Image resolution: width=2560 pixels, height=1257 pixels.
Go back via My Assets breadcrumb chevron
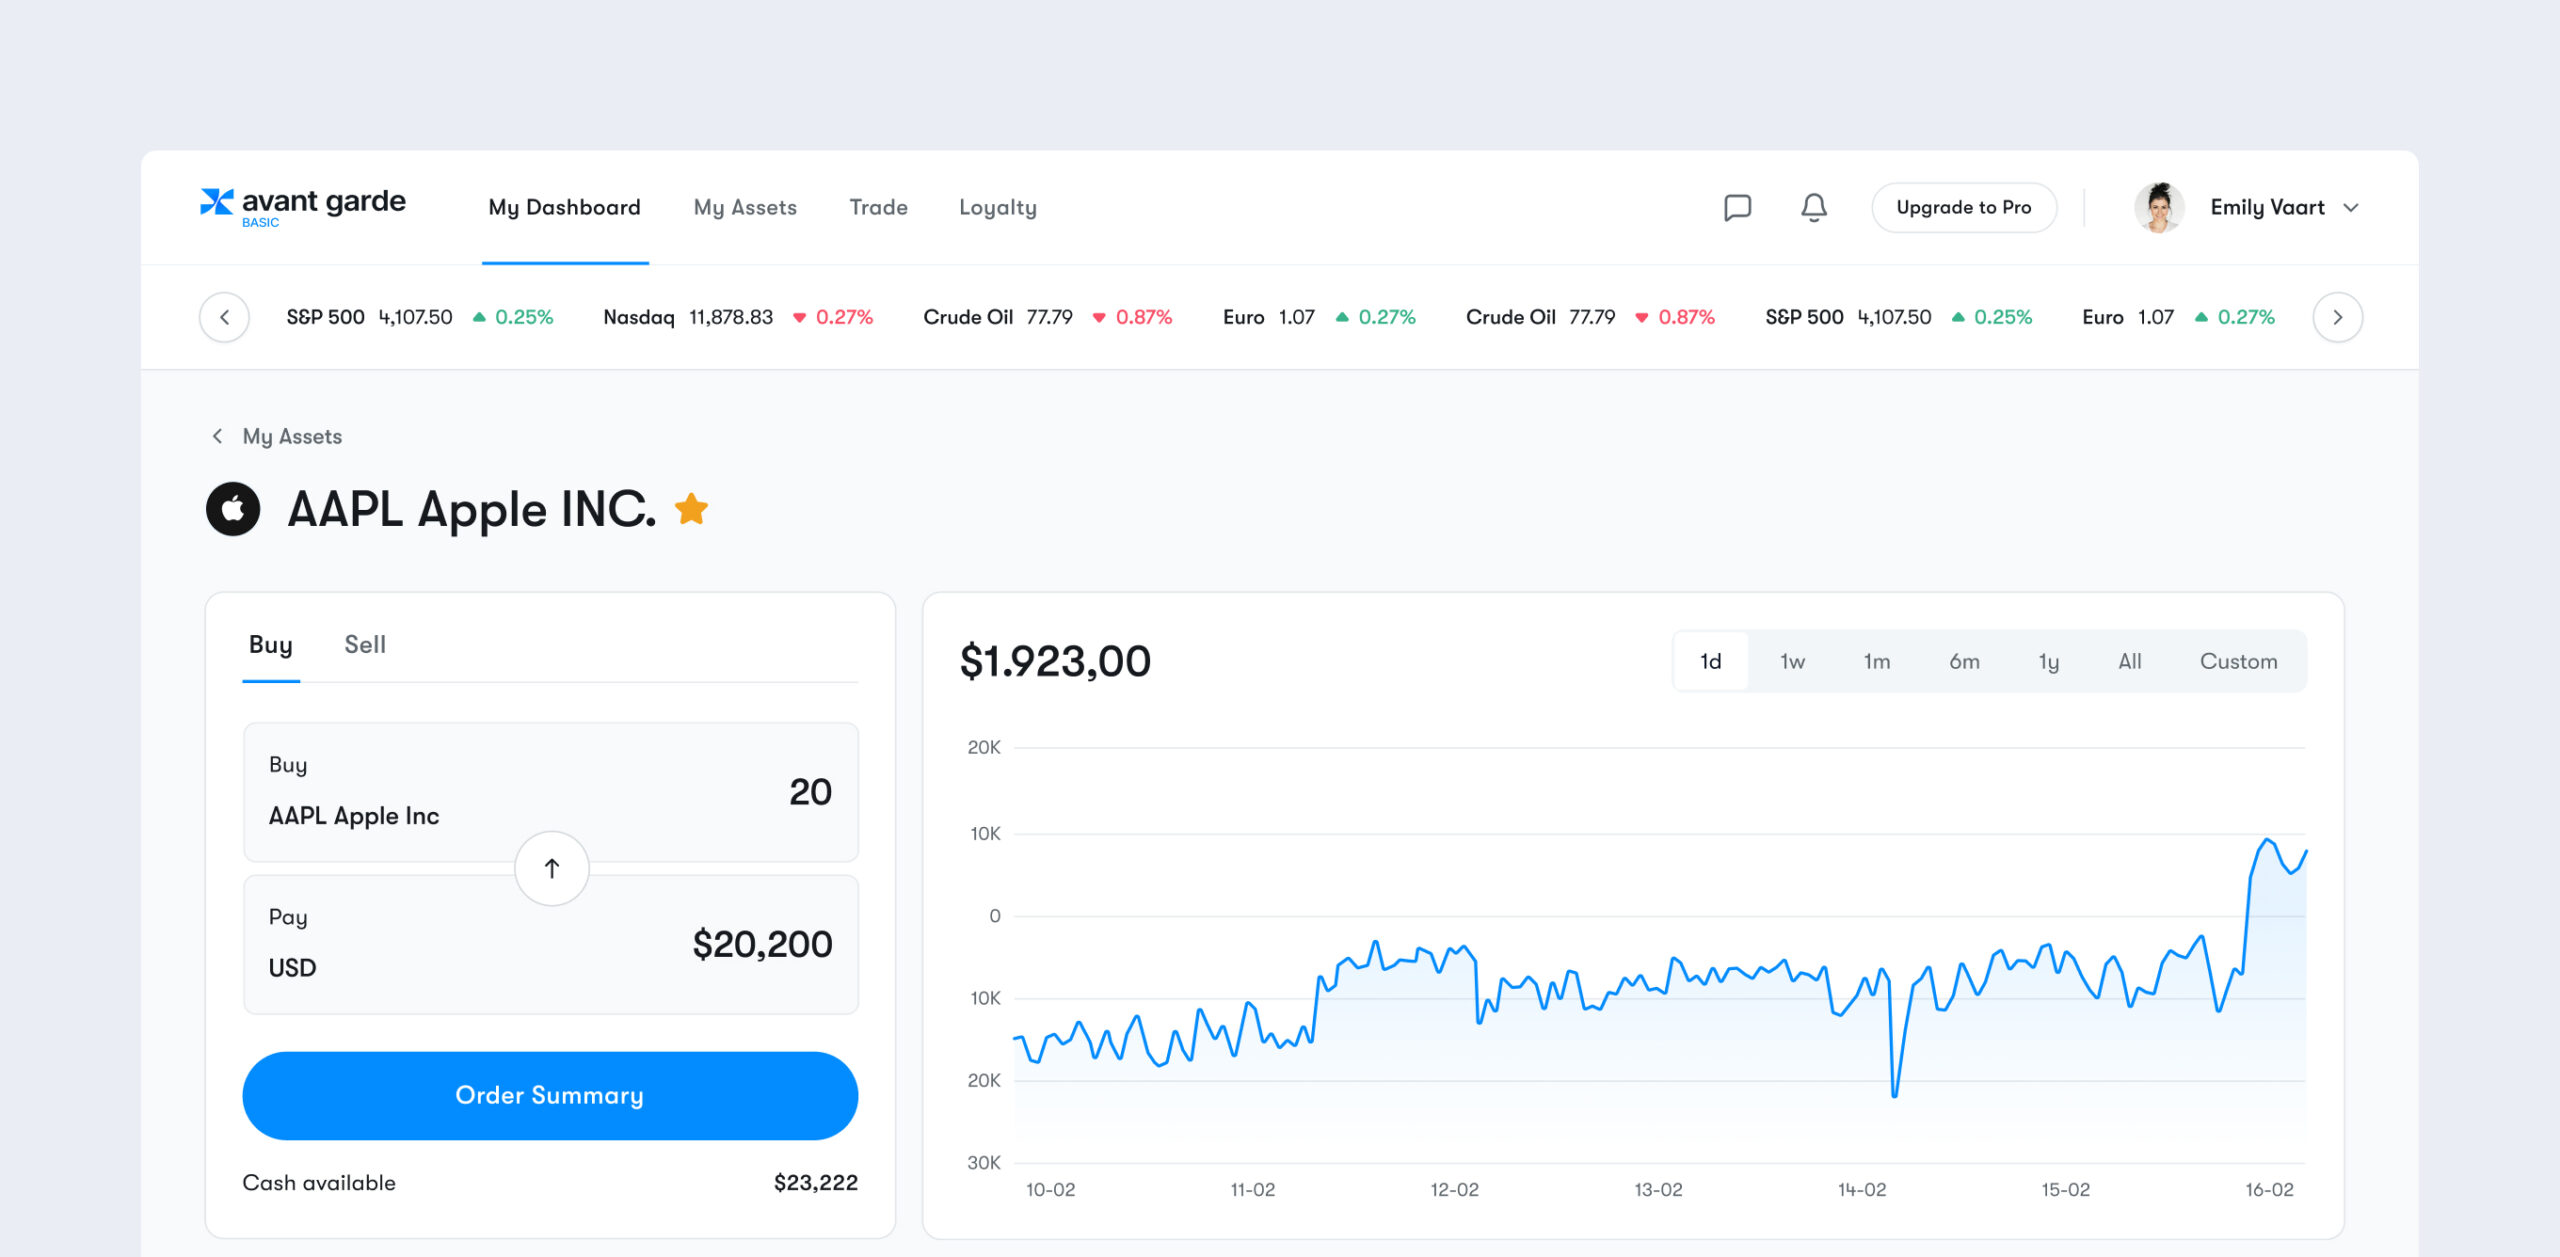[x=217, y=436]
